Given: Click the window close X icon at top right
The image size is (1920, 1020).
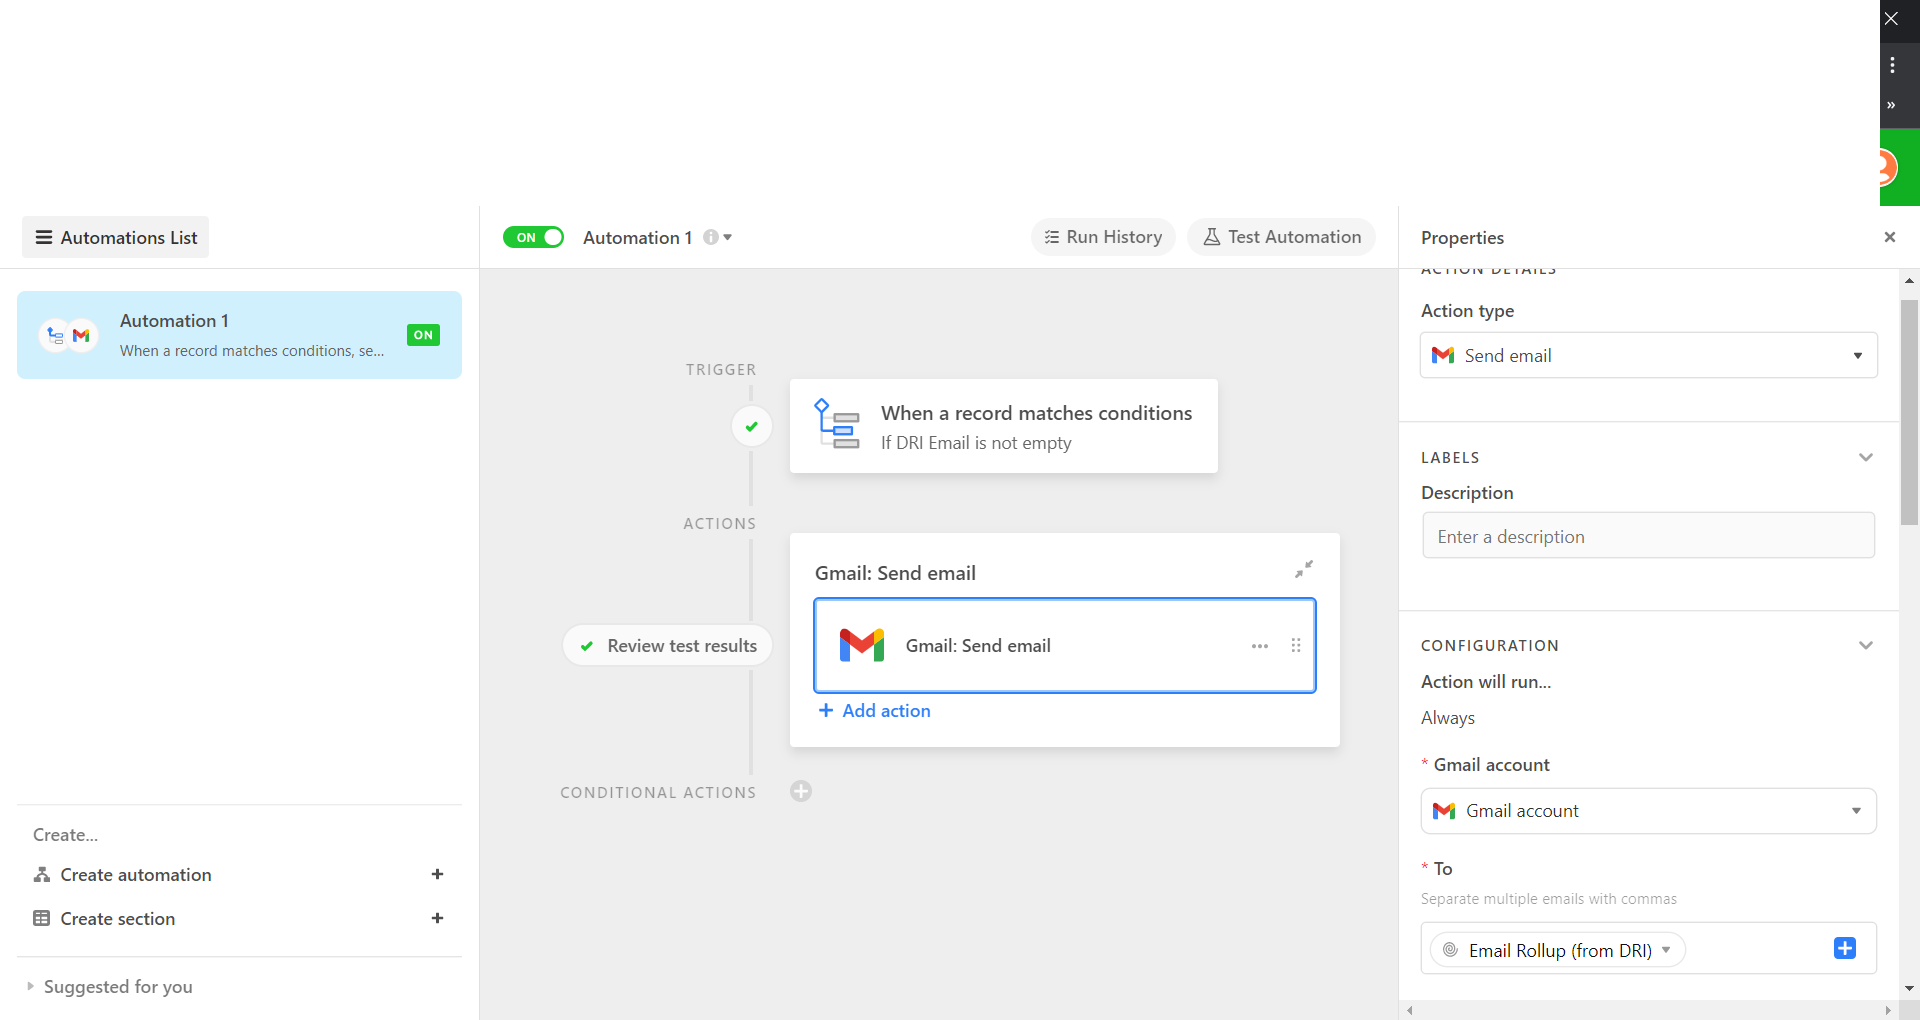Looking at the screenshot, I should click(x=1891, y=19).
